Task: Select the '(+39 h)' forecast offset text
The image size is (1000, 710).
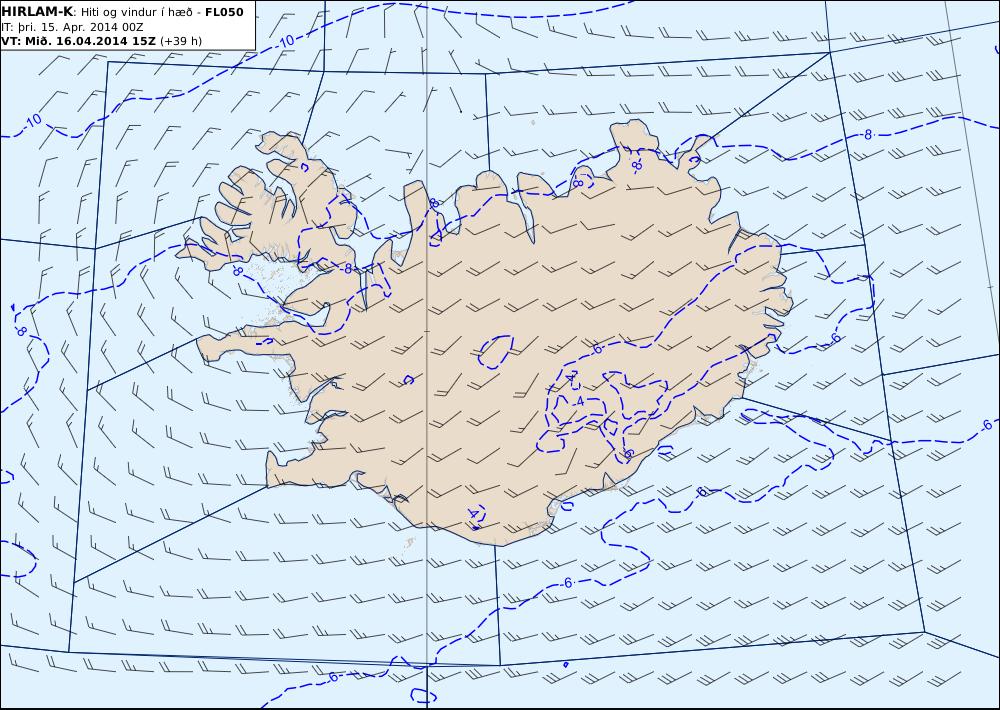Action: pos(181,41)
